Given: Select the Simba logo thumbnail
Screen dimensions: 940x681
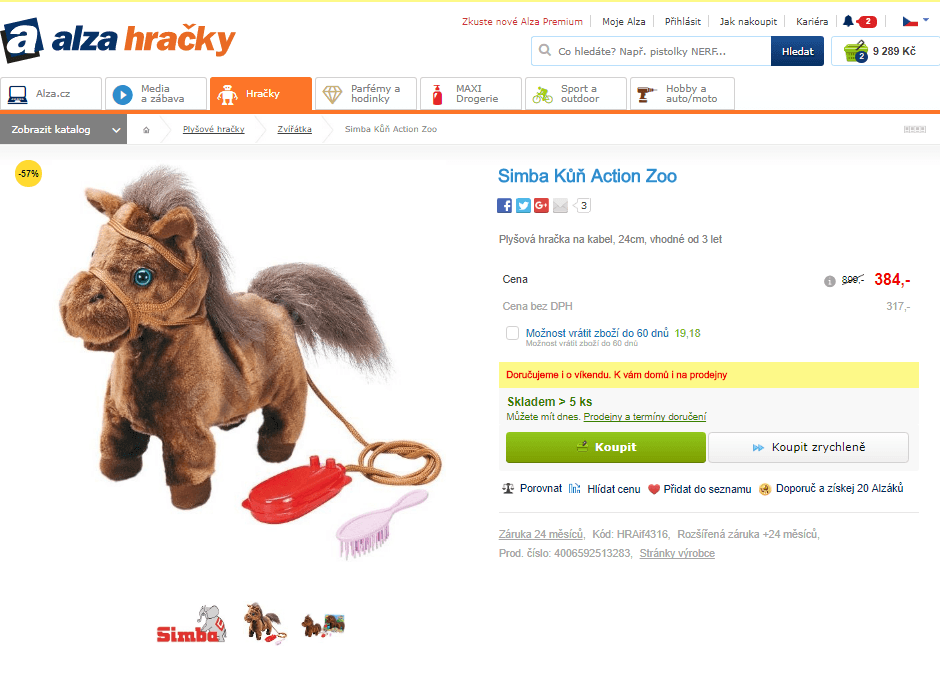Looking at the screenshot, I should pos(192,625).
